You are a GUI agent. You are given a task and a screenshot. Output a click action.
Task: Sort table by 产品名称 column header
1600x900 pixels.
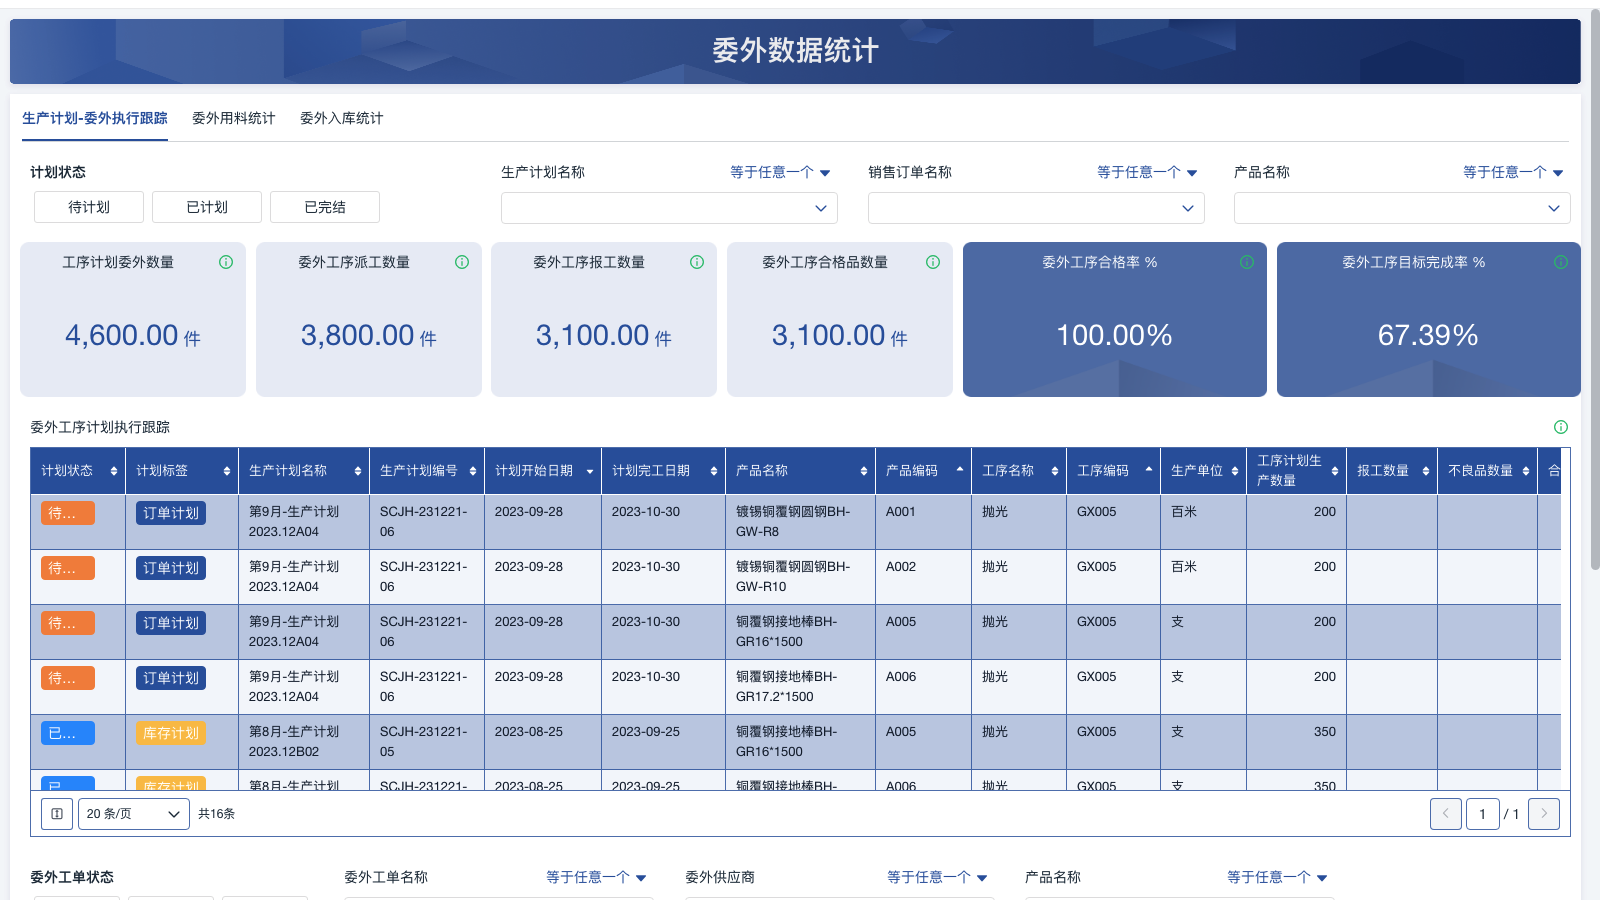point(864,471)
